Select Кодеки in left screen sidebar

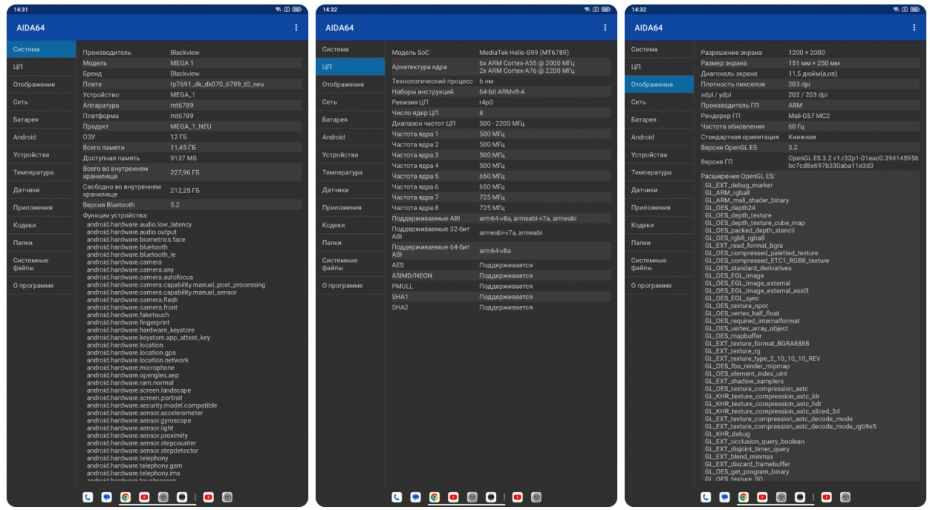(42, 225)
